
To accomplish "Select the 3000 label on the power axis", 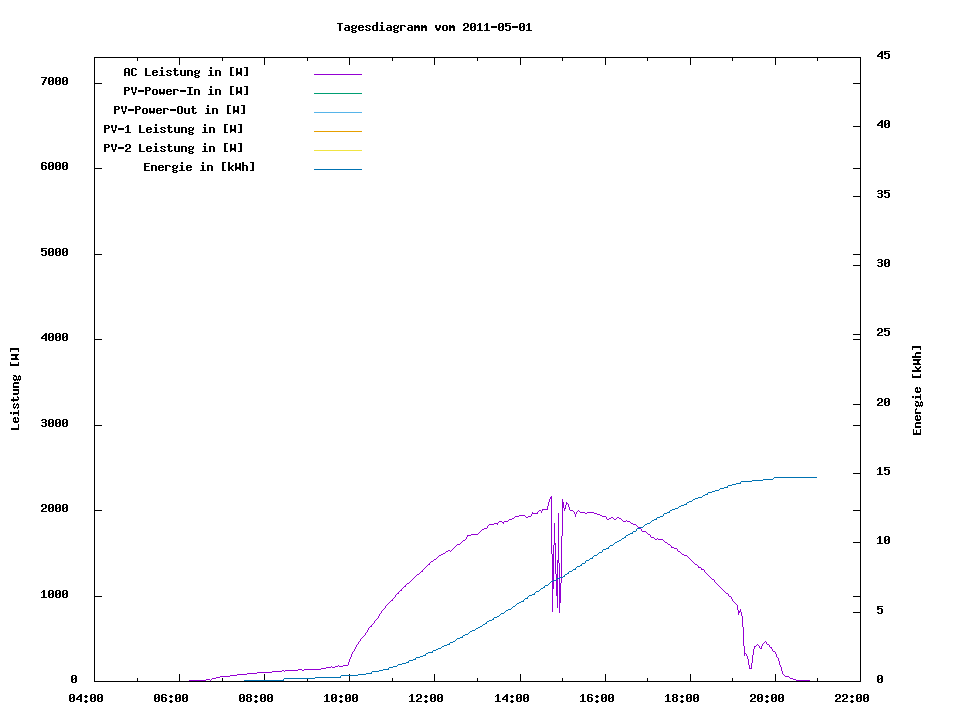I will coord(54,425).
